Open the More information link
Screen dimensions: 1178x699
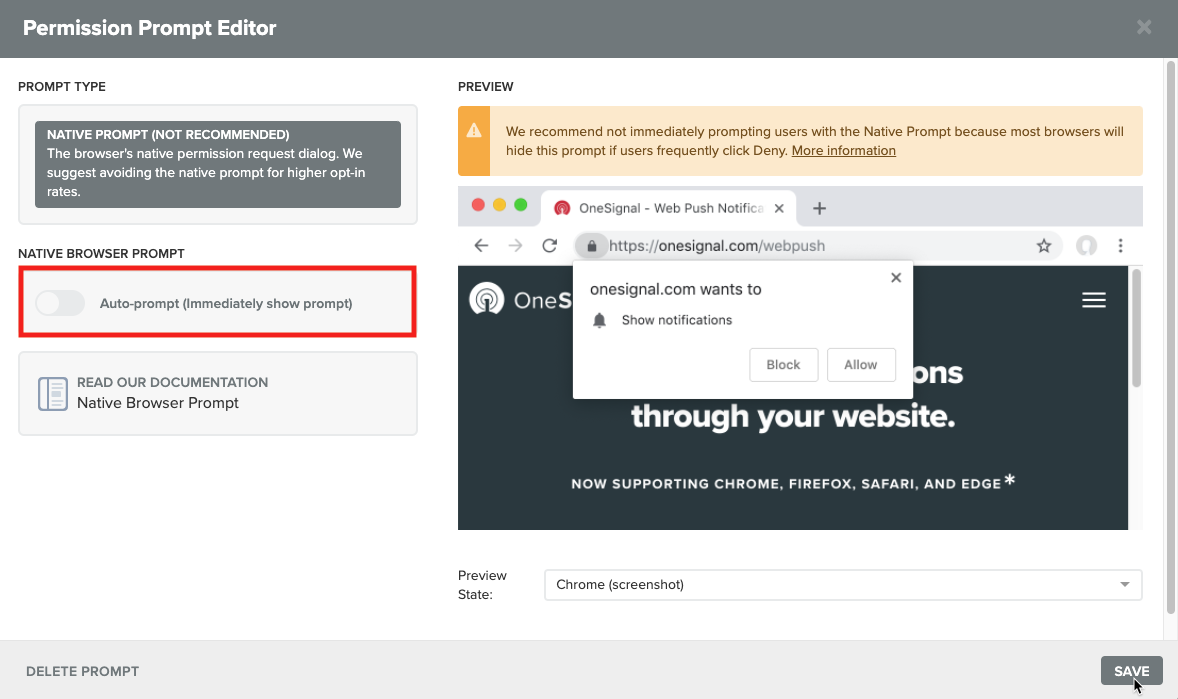coord(843,150)
